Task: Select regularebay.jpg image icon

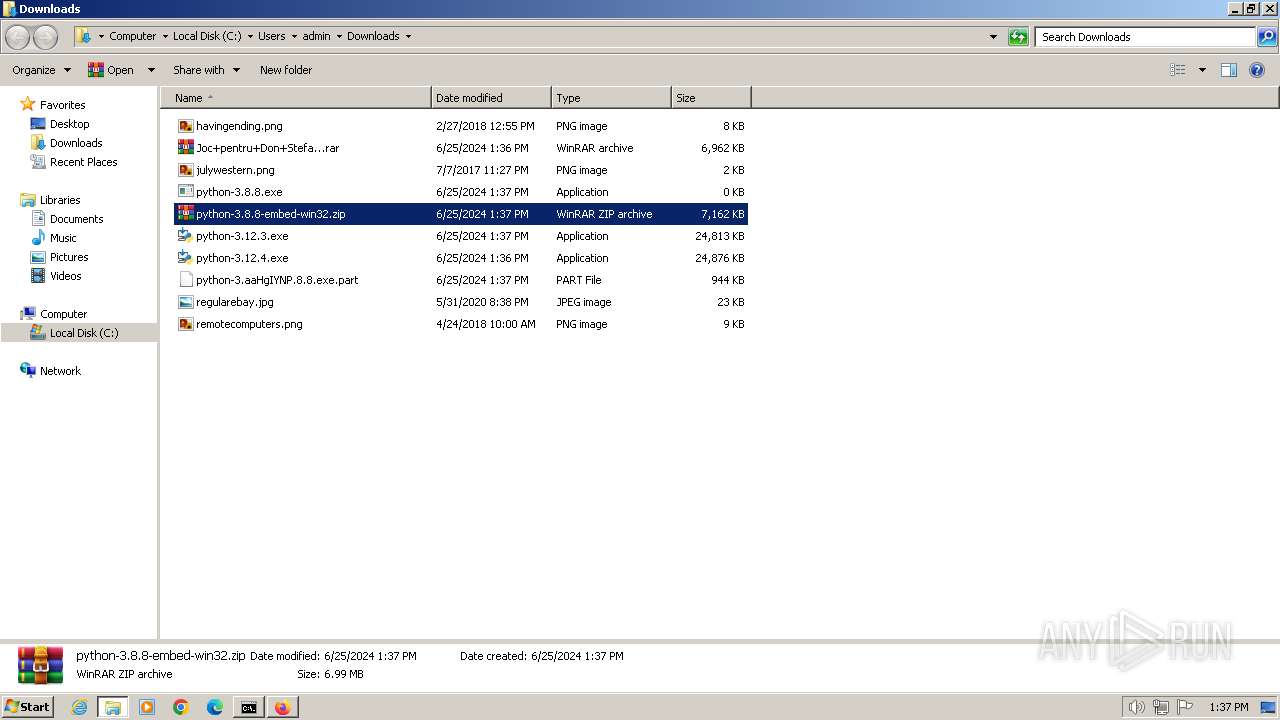Action: 185,302
